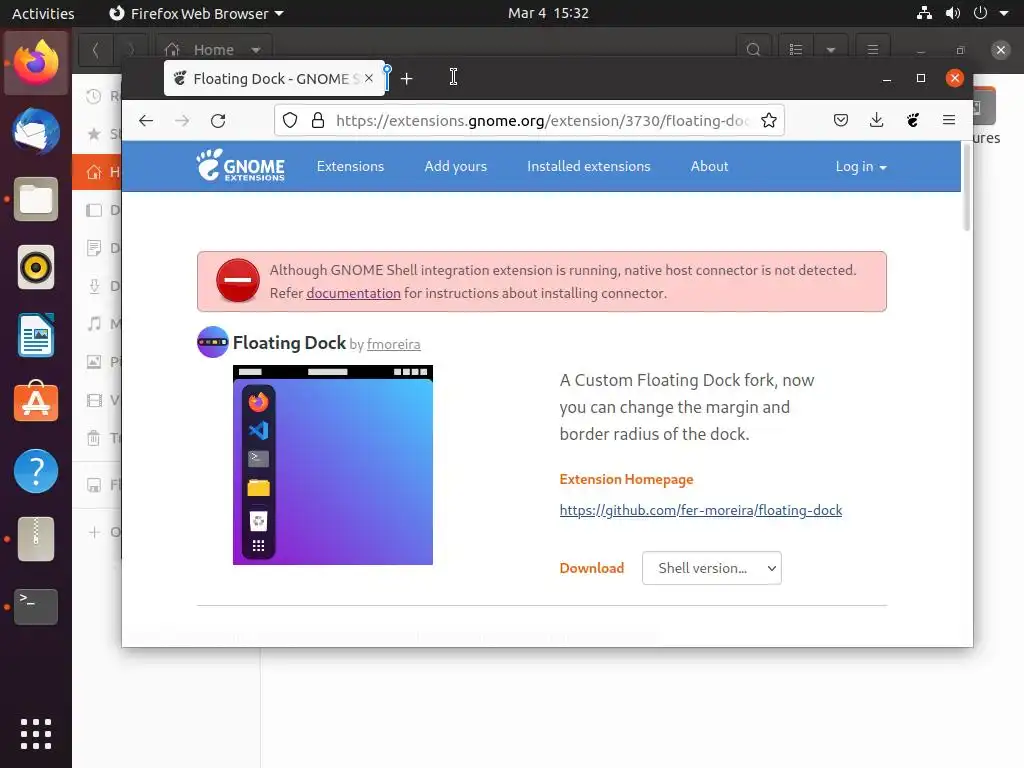Open LibreOffice Writer from dock

pos(36,335)
